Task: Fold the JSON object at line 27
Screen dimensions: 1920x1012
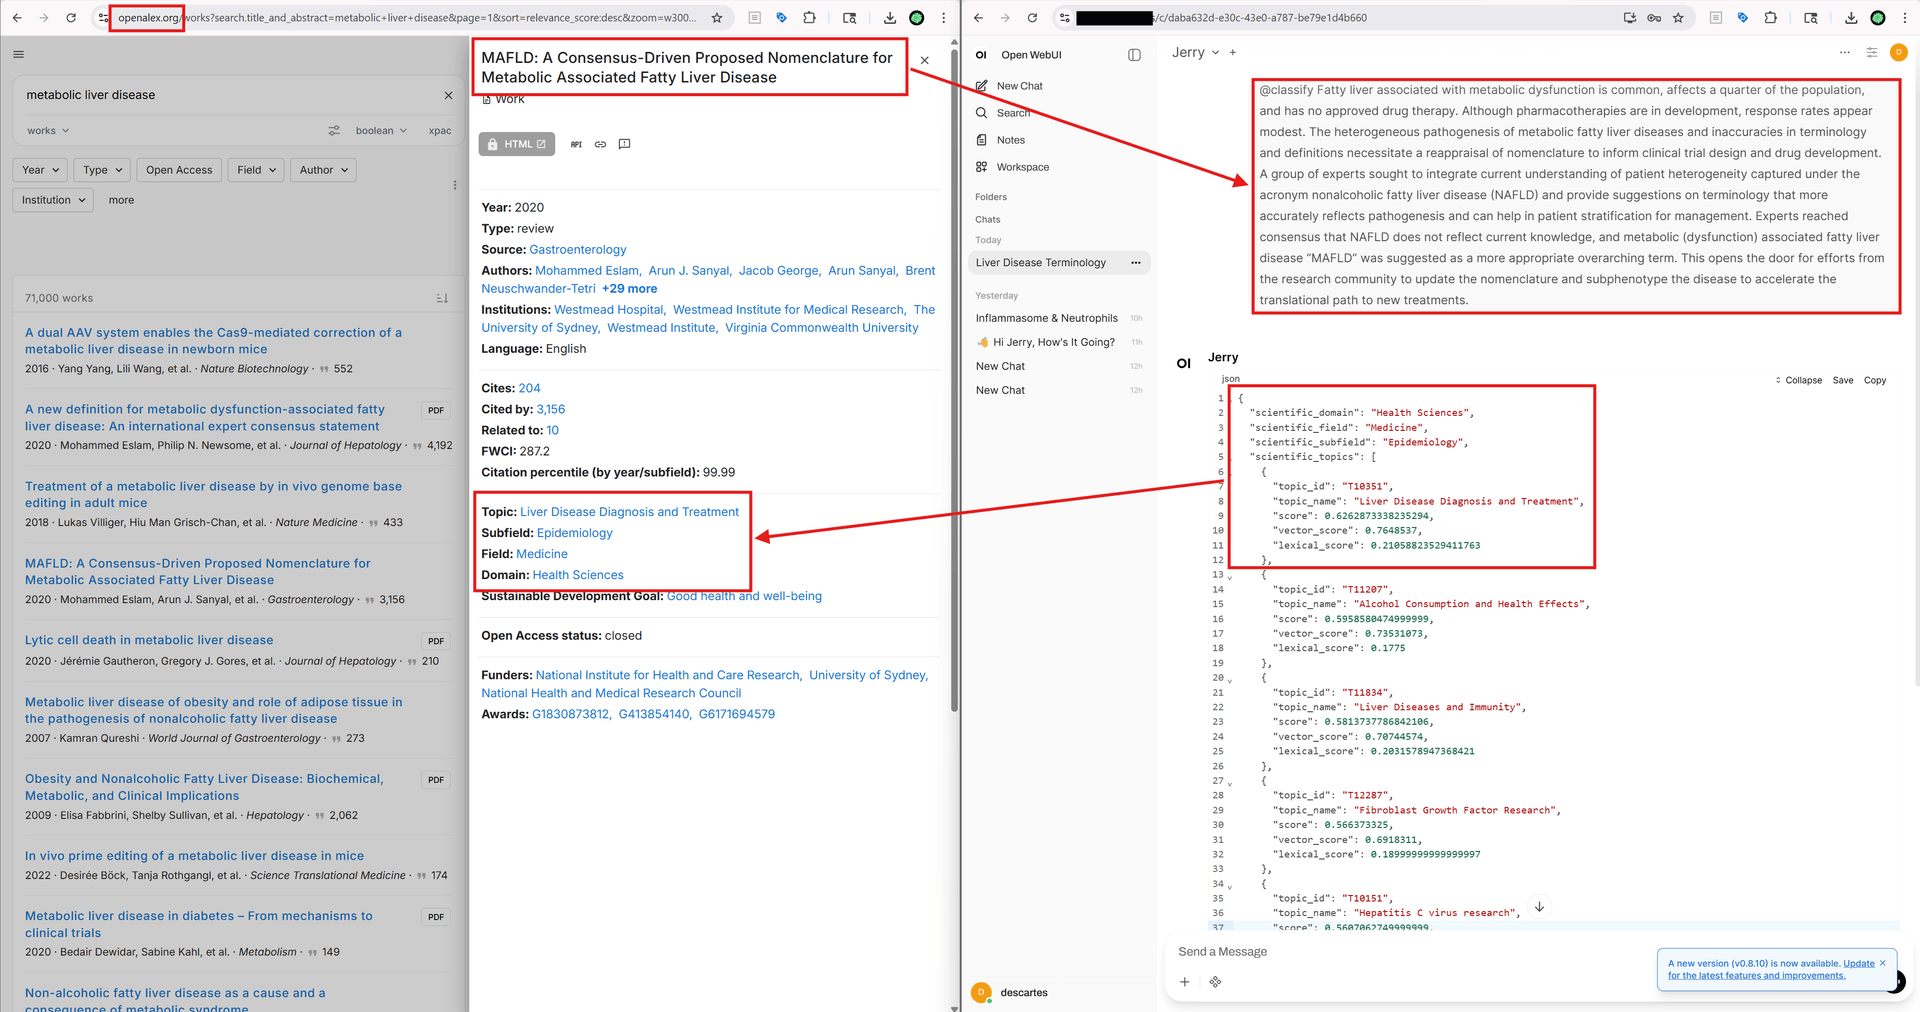Action: tap(1230, 782)
